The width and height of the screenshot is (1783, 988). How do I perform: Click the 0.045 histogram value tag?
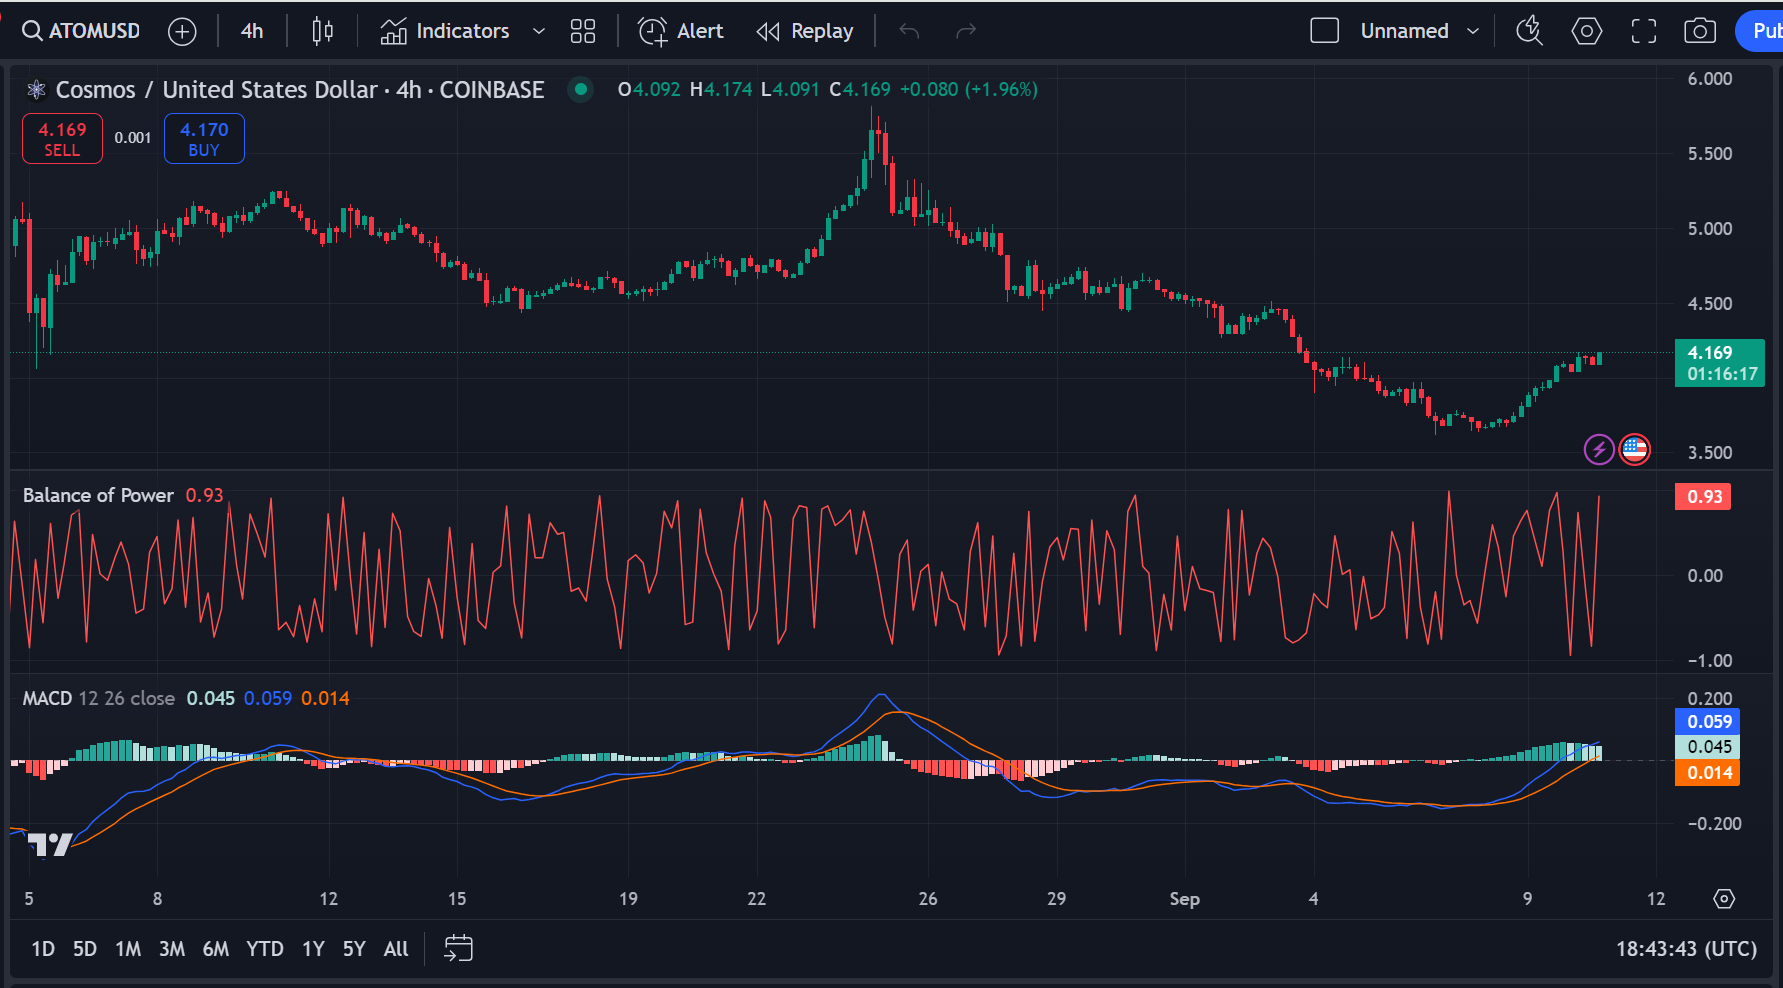[x=1708, y=747]
